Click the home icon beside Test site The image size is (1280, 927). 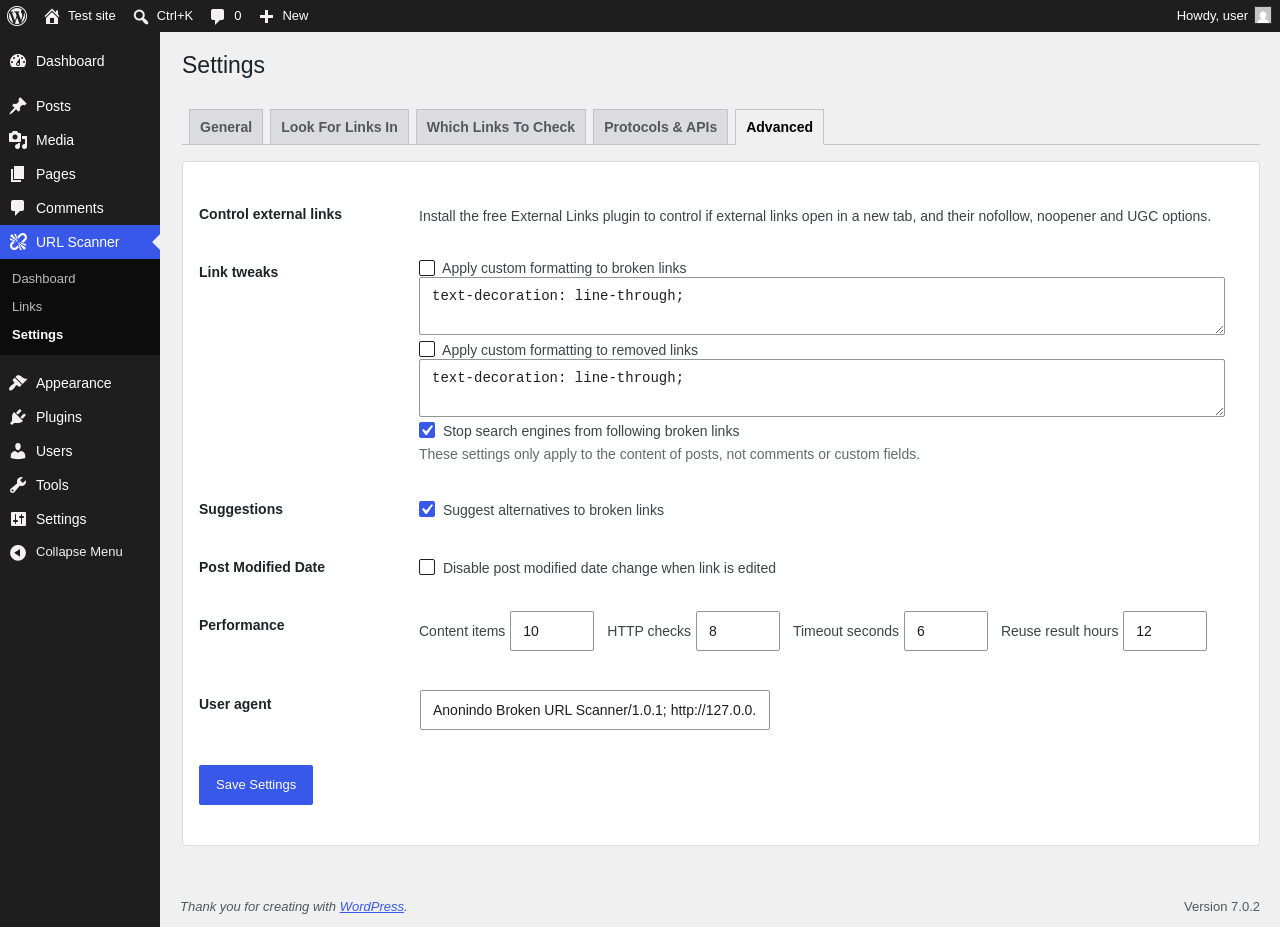click(52, 16)
